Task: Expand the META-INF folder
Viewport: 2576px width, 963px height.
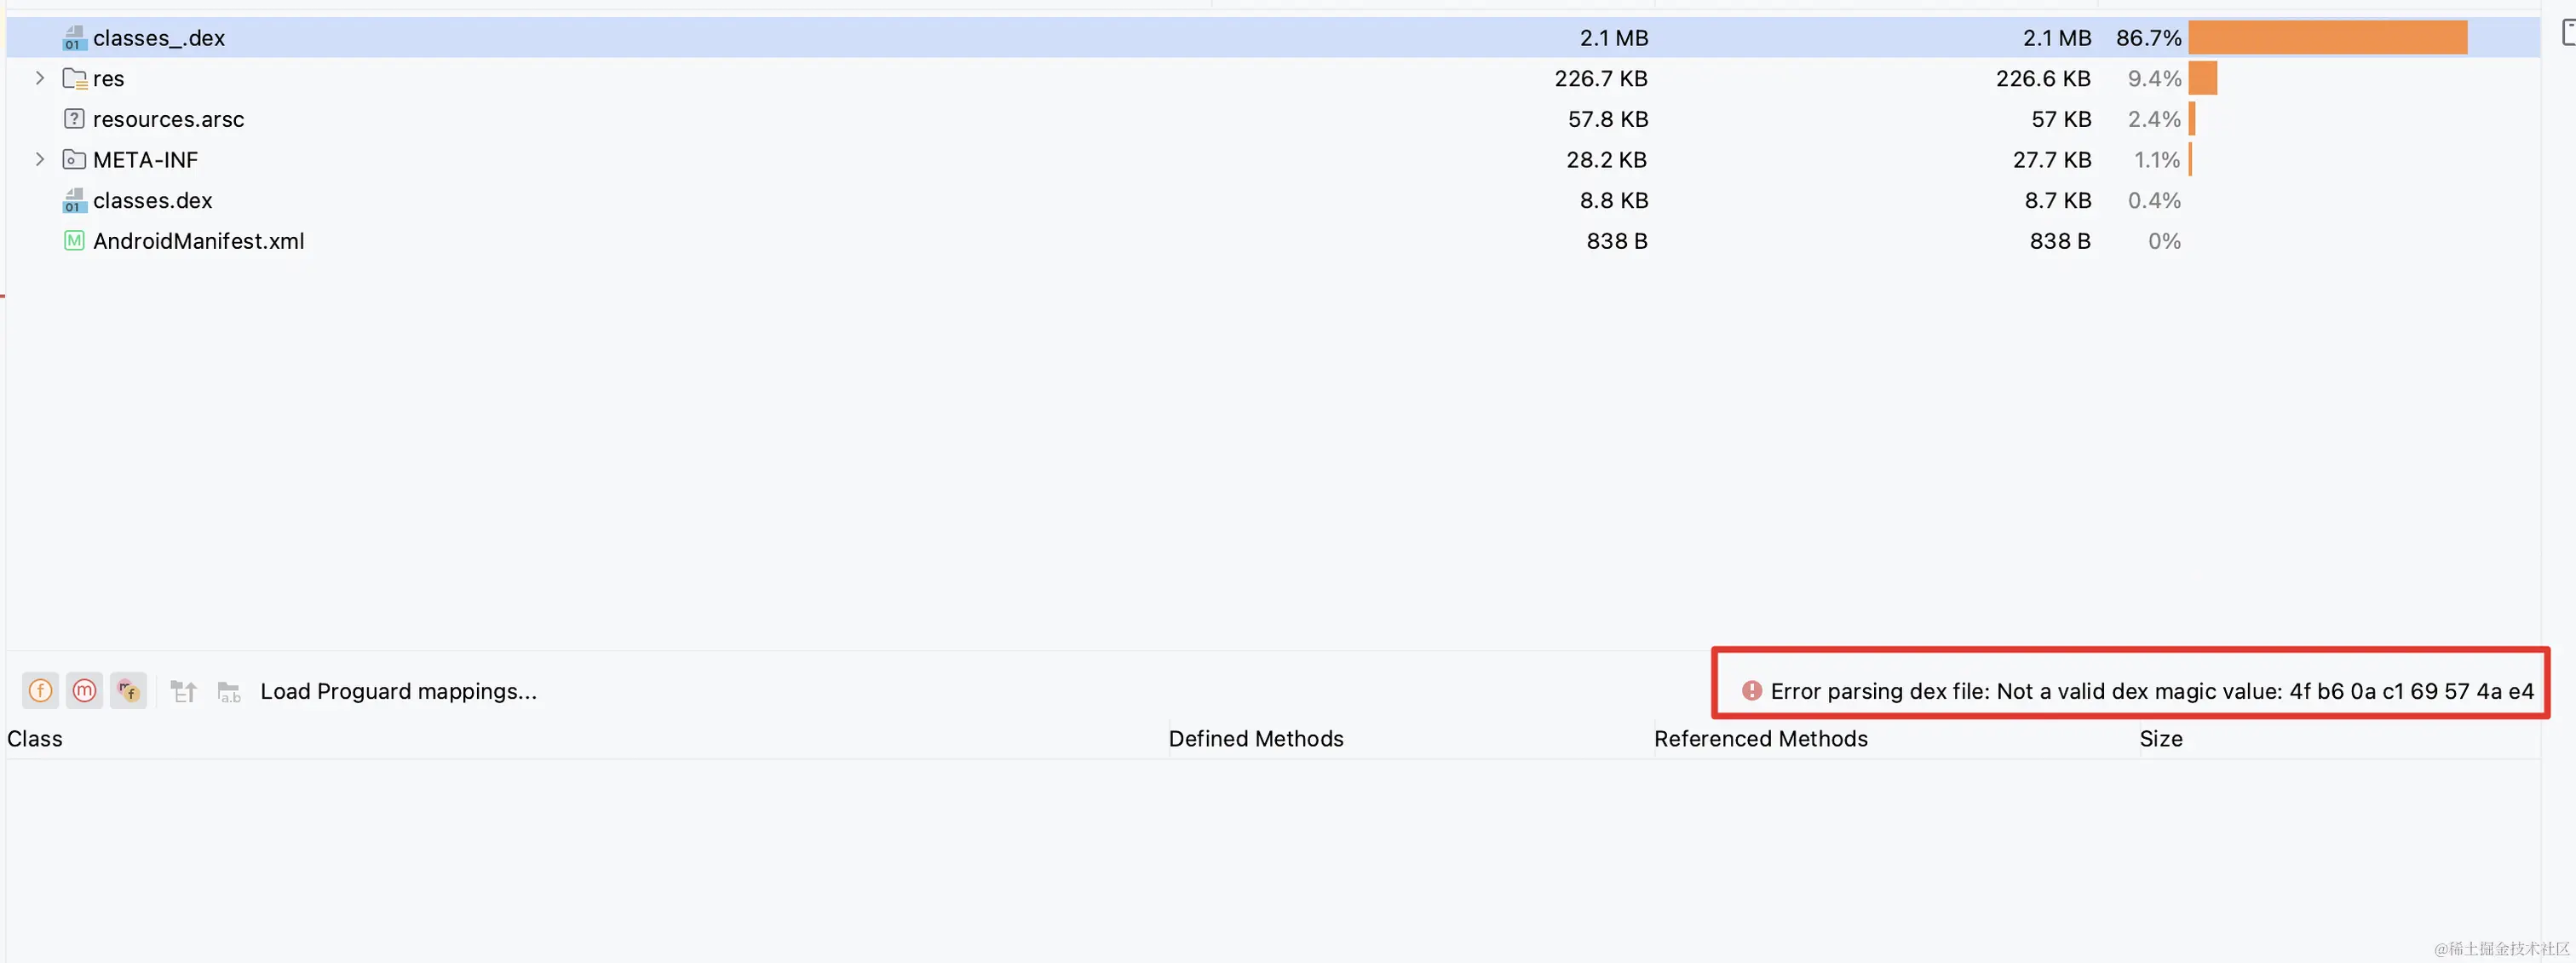Action: click(x=40, y=159)
